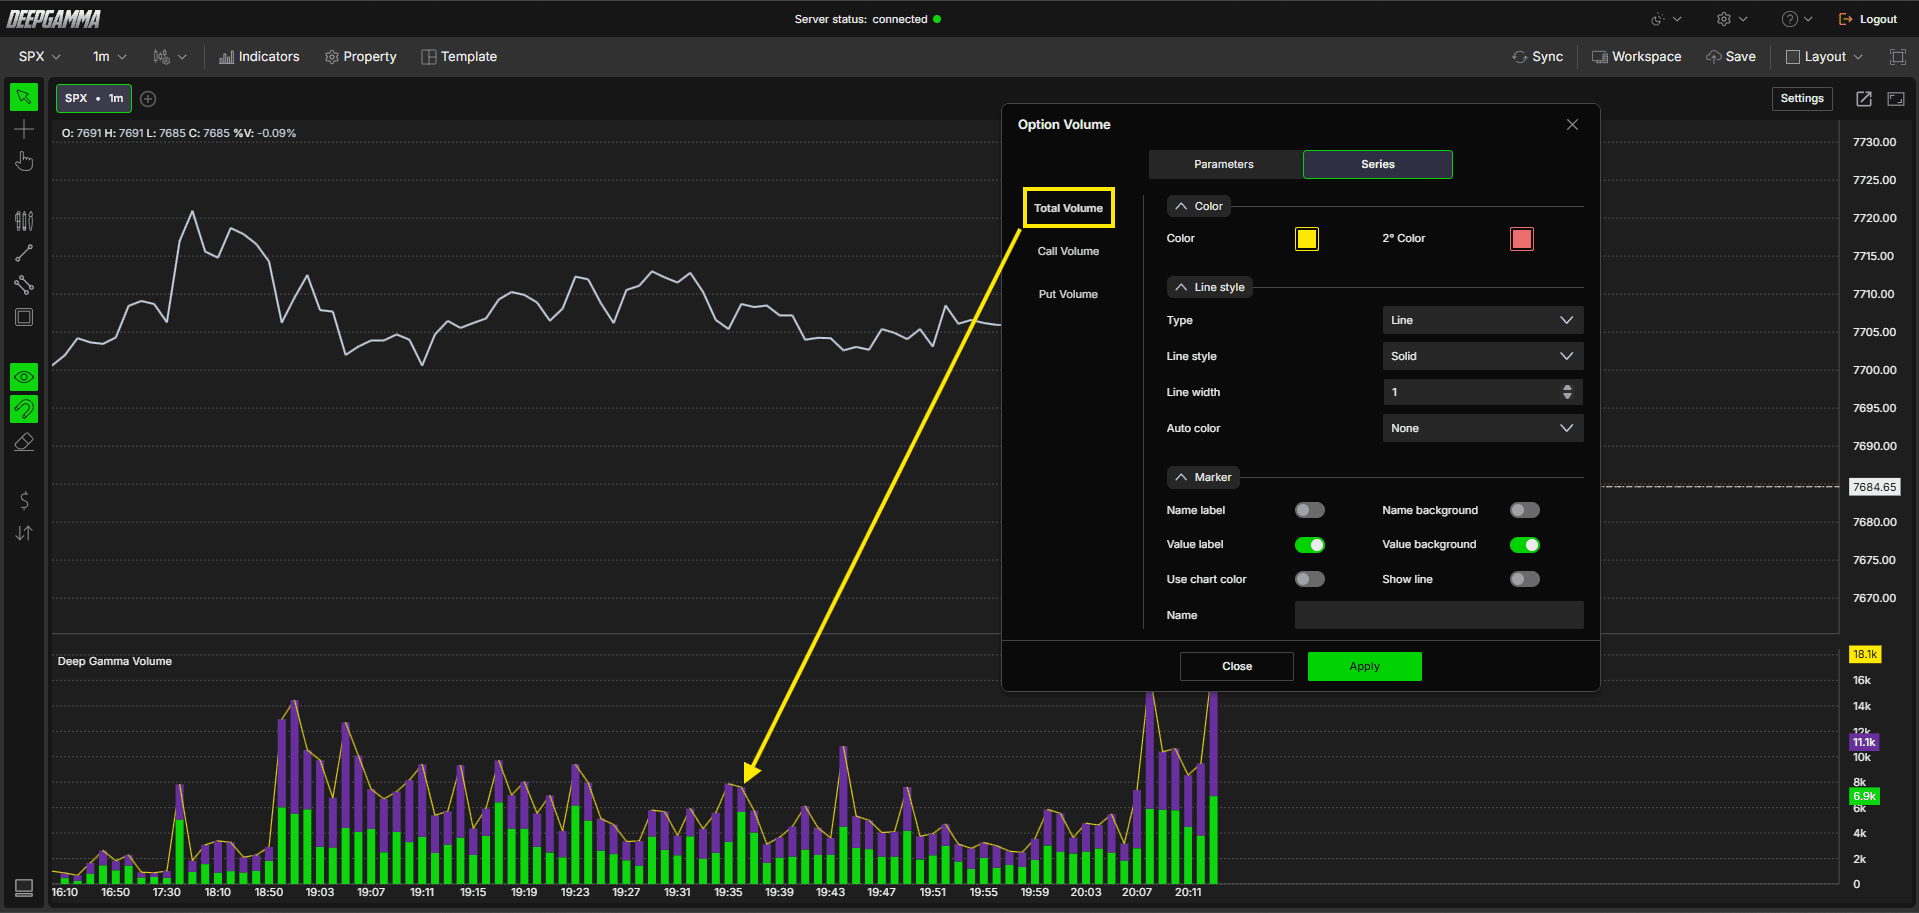
Task: Select Put Volume series
Action: pyautogui.click(x=1068, y=294)
